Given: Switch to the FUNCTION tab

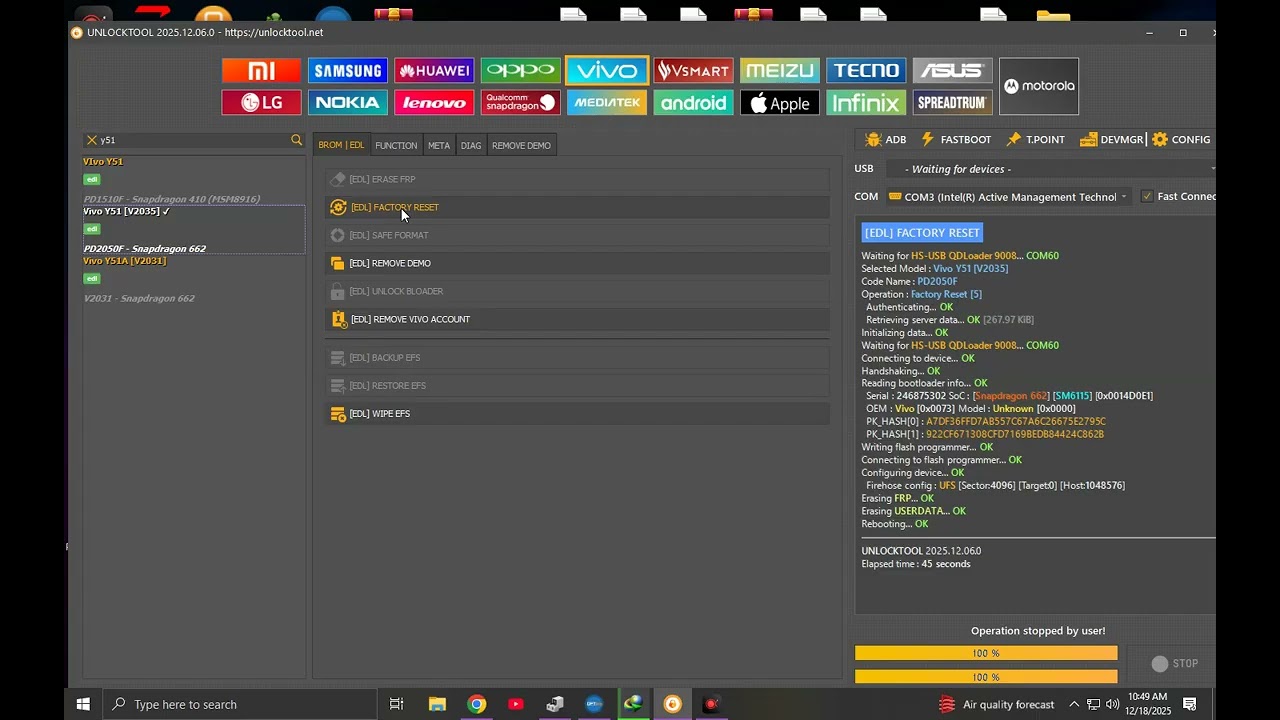Looking at the screenshot, I should click(396, 145).
